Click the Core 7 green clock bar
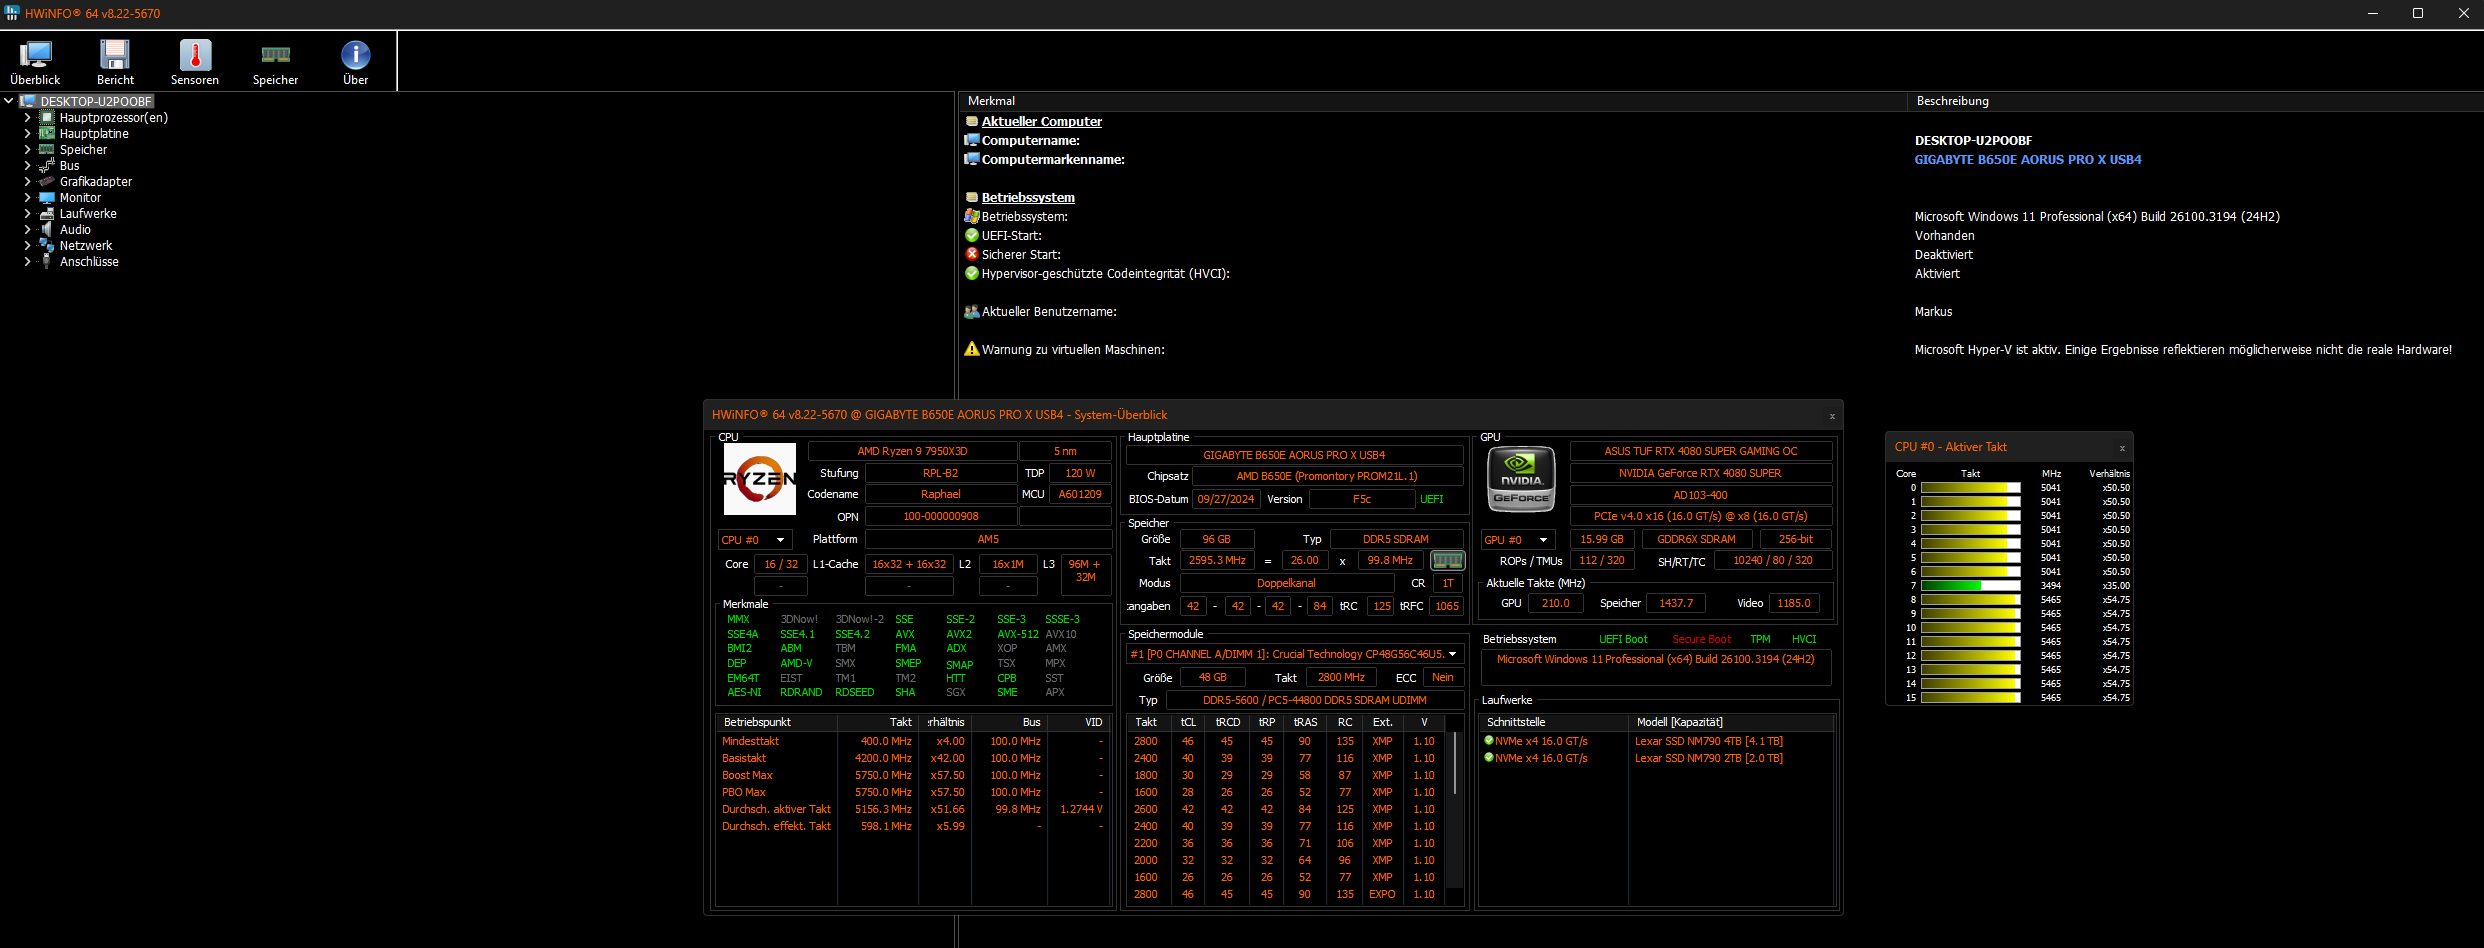Image resolution: width=2484 pixels, height=948 pixels. [x=1970, y=586]
